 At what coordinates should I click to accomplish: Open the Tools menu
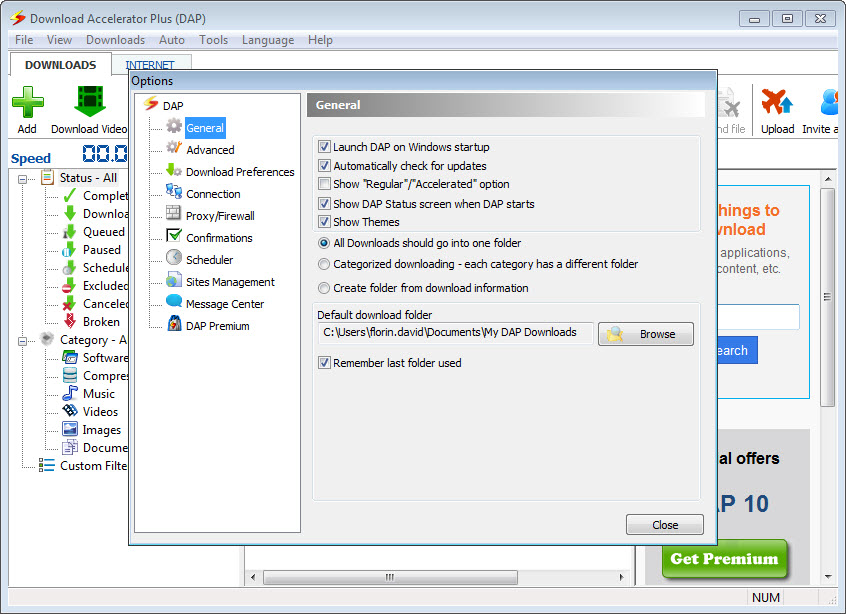tap(213, 40)
